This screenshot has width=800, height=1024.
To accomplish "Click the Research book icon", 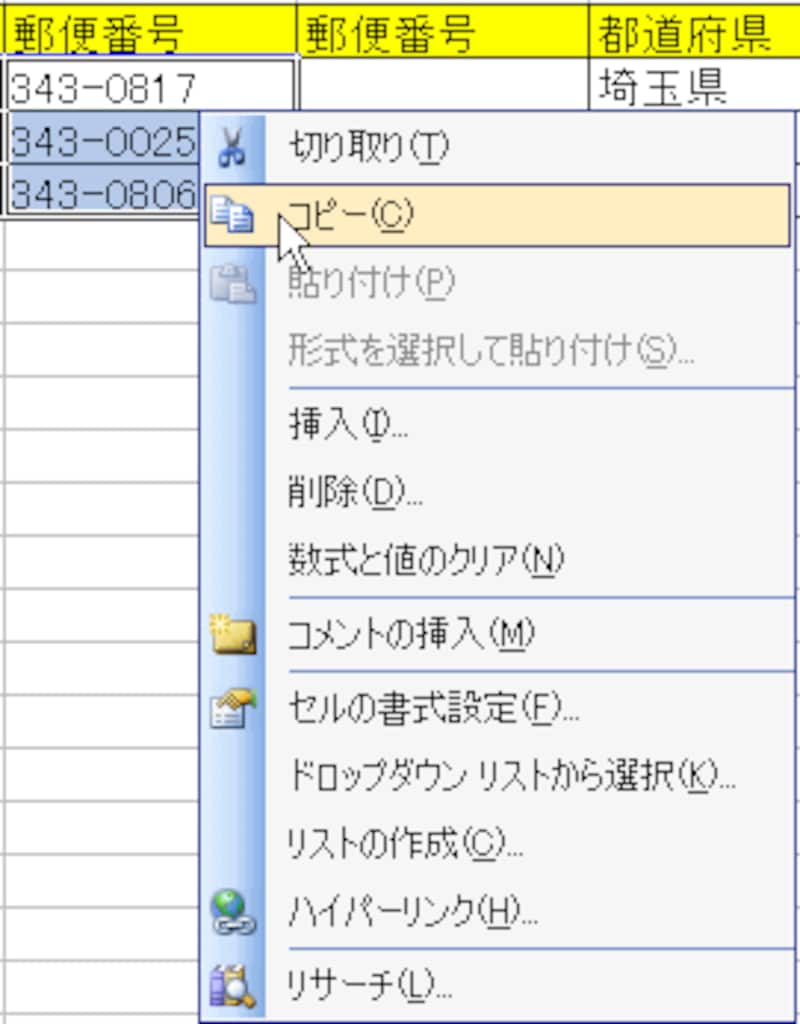I will tap(233, 985).
